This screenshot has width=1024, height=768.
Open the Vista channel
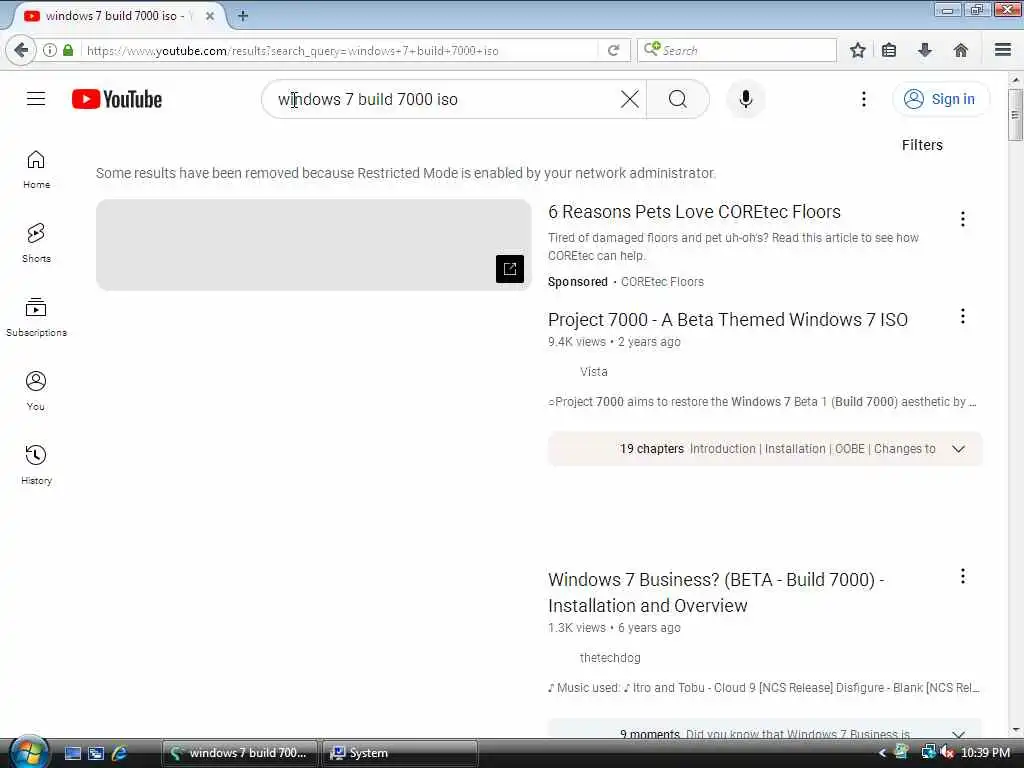click(593, 372)
